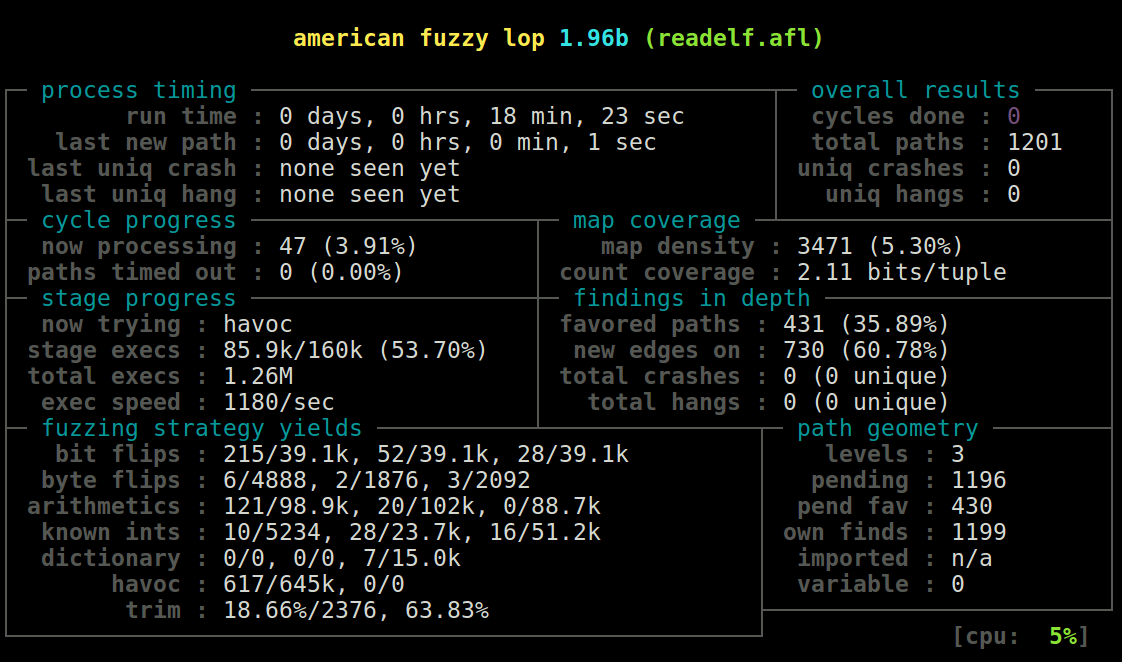The image size is (1122, 662).
Task: Click byte flips yields '6/4888, 2/1876, 3/2092'
Action: [x=376, y=481]
